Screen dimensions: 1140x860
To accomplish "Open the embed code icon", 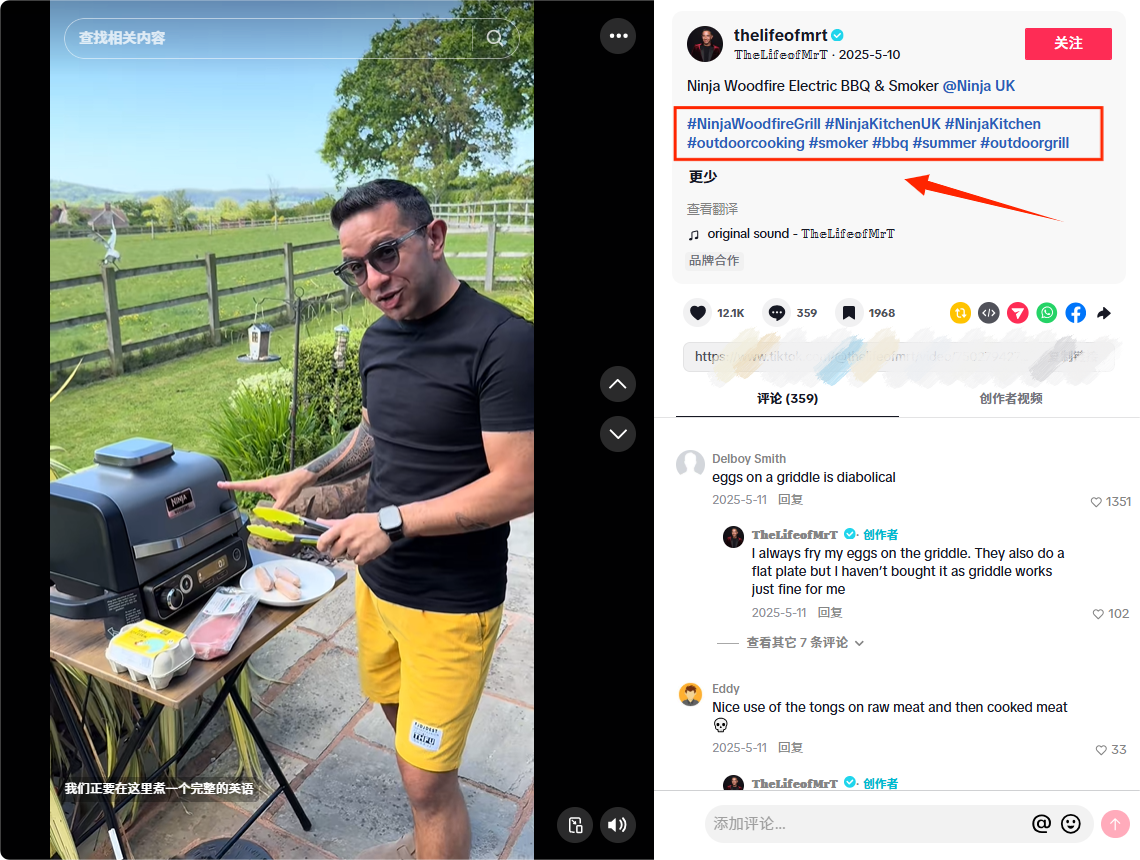I will pos(988,313).
